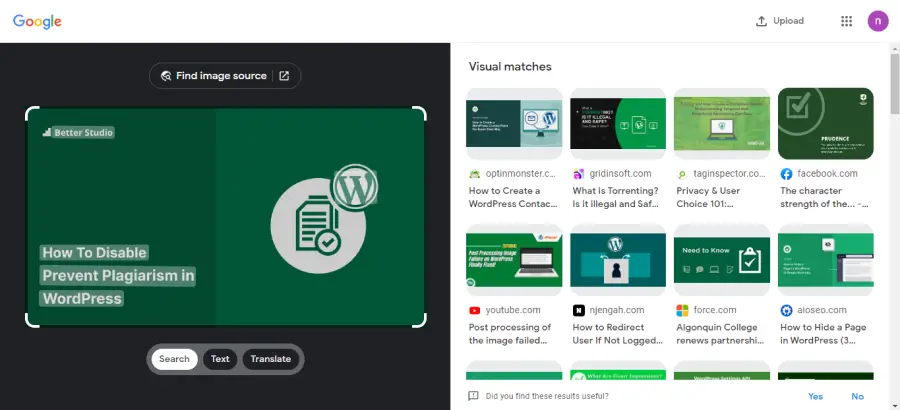Viewport: 900px width, 410px height.
Task: Click the bottom-left crop corner handle
Action: (x=32, y=320)
